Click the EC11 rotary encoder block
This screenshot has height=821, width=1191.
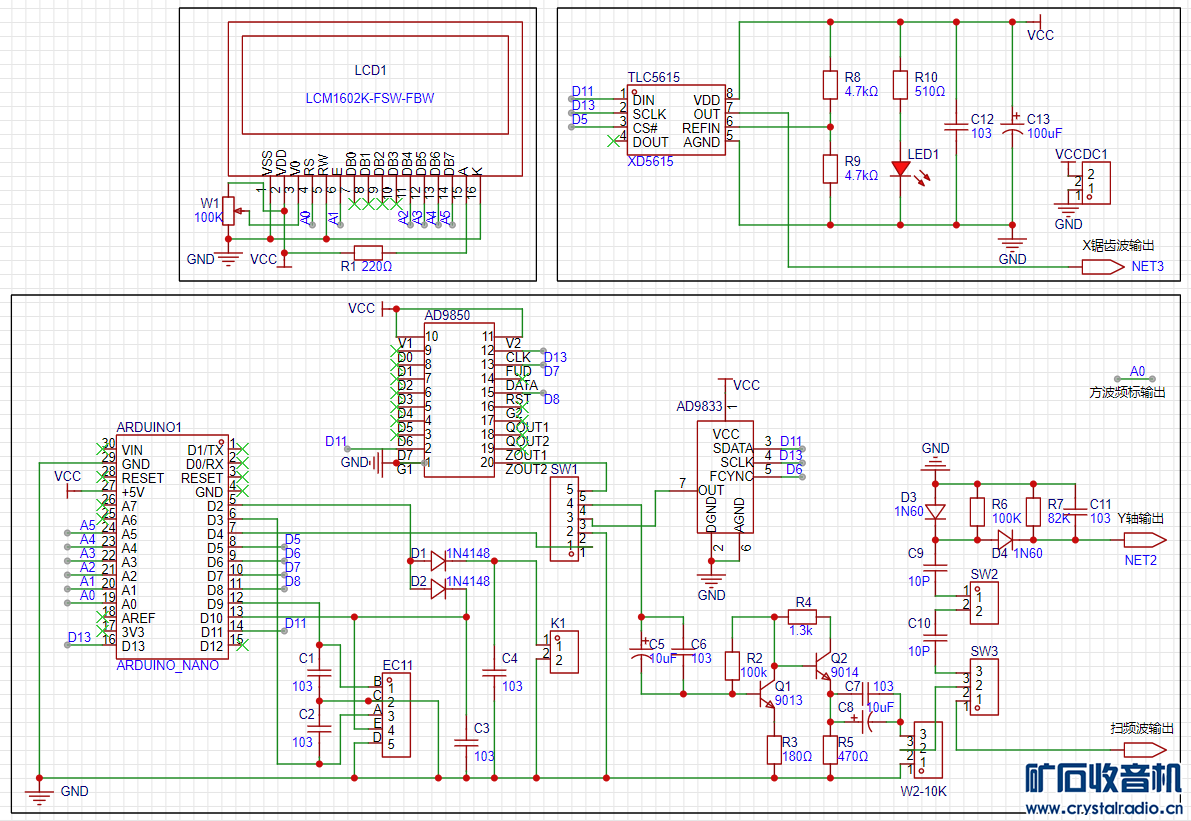click(x=395, y=715)
